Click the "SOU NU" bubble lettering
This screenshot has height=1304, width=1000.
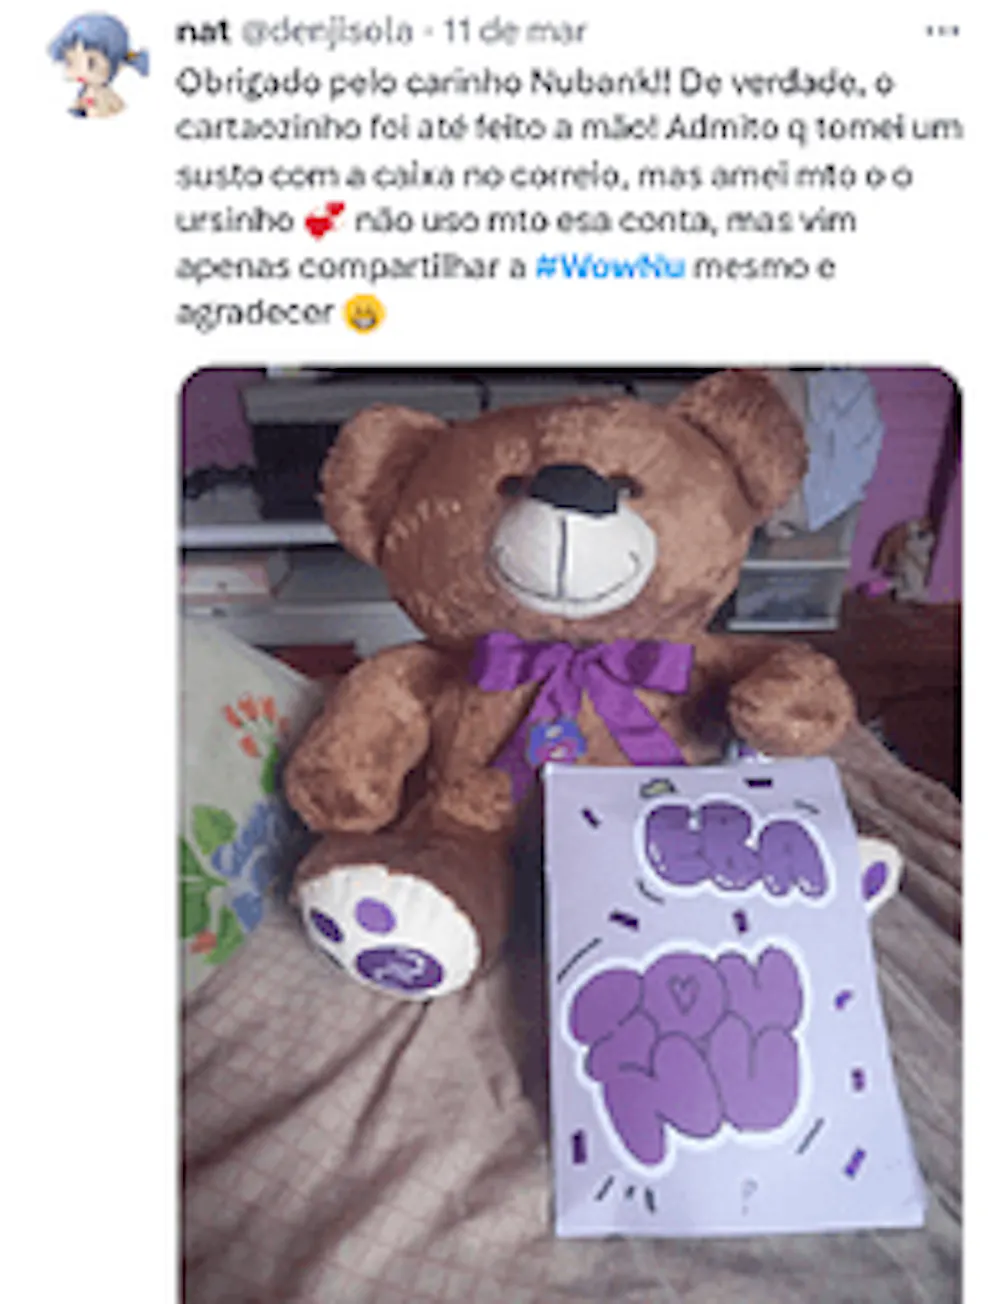688,1050
